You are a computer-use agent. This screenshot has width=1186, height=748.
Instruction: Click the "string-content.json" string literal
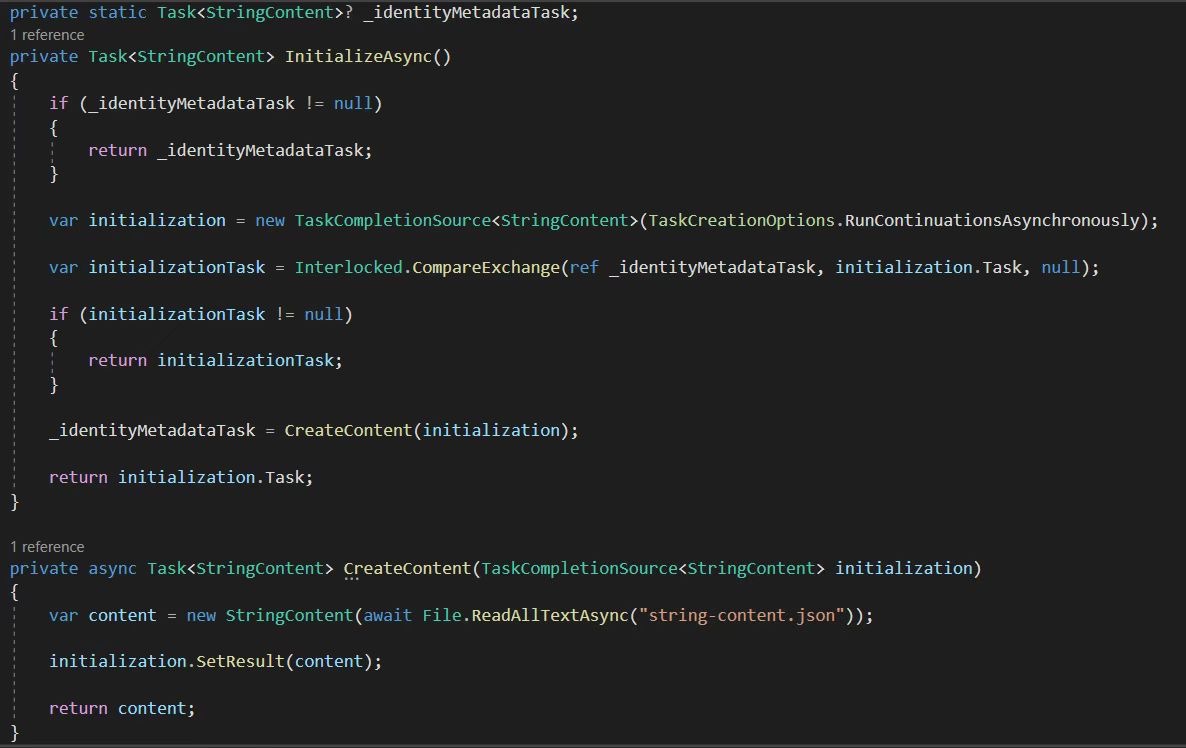pos(741,616)
